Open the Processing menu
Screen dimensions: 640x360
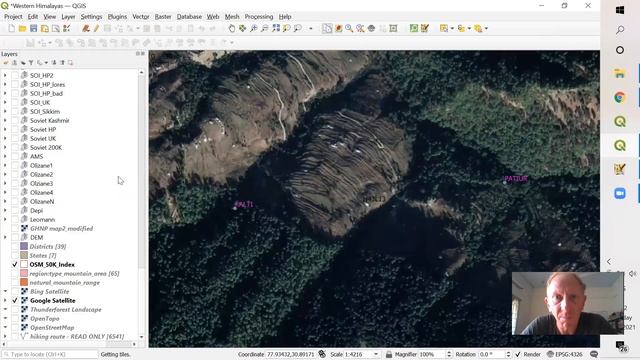pyautogui.click(x=259, y=17)
